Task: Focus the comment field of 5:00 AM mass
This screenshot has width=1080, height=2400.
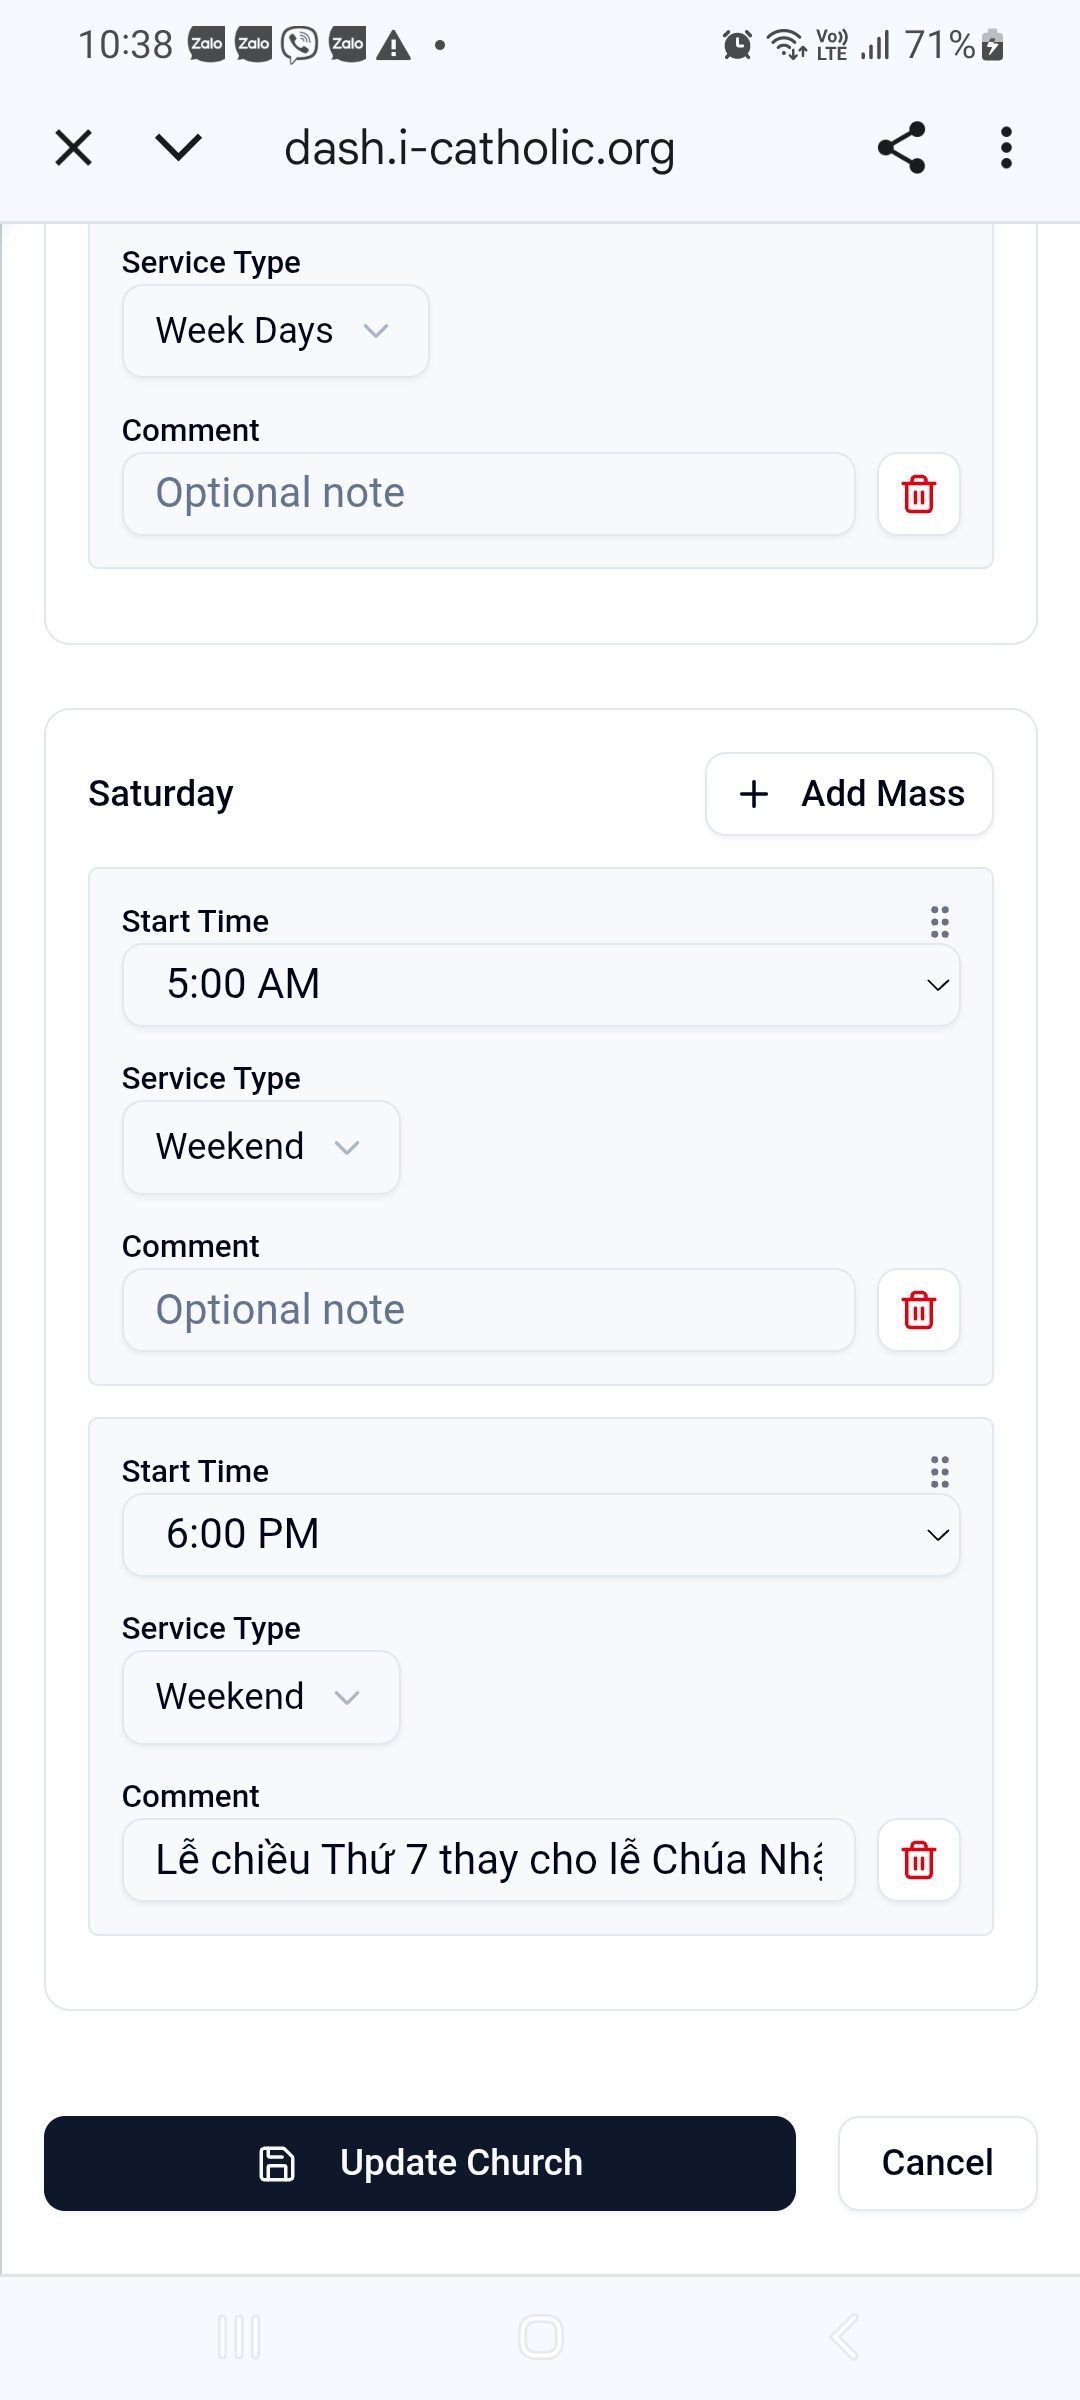Action: point(488,1310)
